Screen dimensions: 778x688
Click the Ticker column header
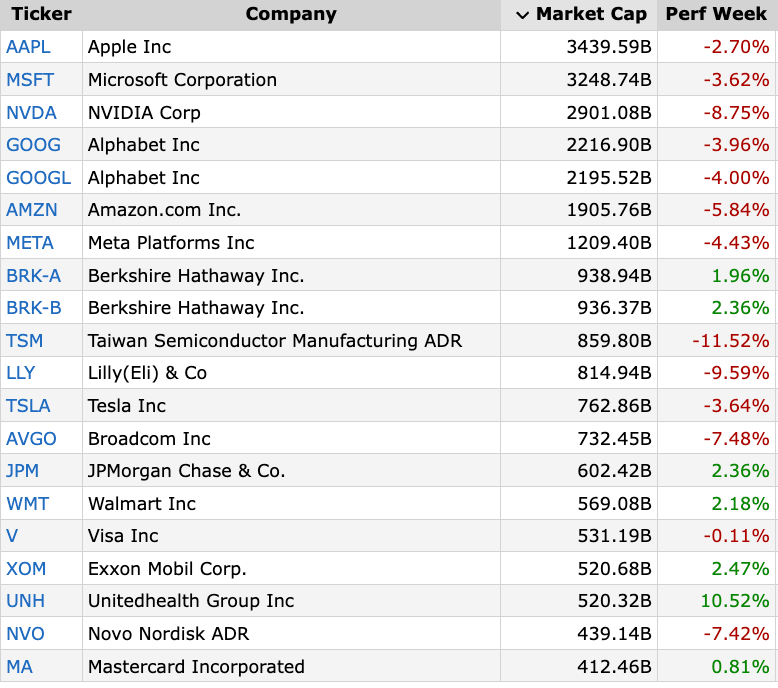[x=41, y=14]
